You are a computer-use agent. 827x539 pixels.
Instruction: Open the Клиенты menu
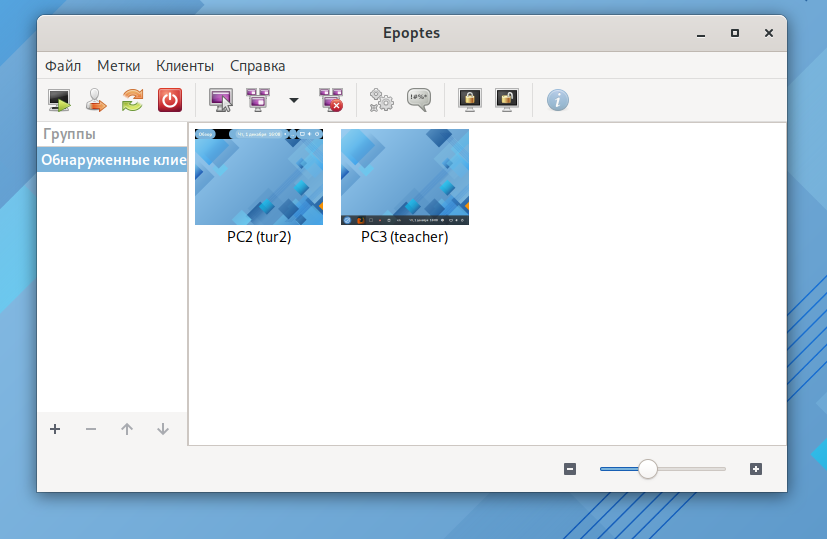point(185,66)
